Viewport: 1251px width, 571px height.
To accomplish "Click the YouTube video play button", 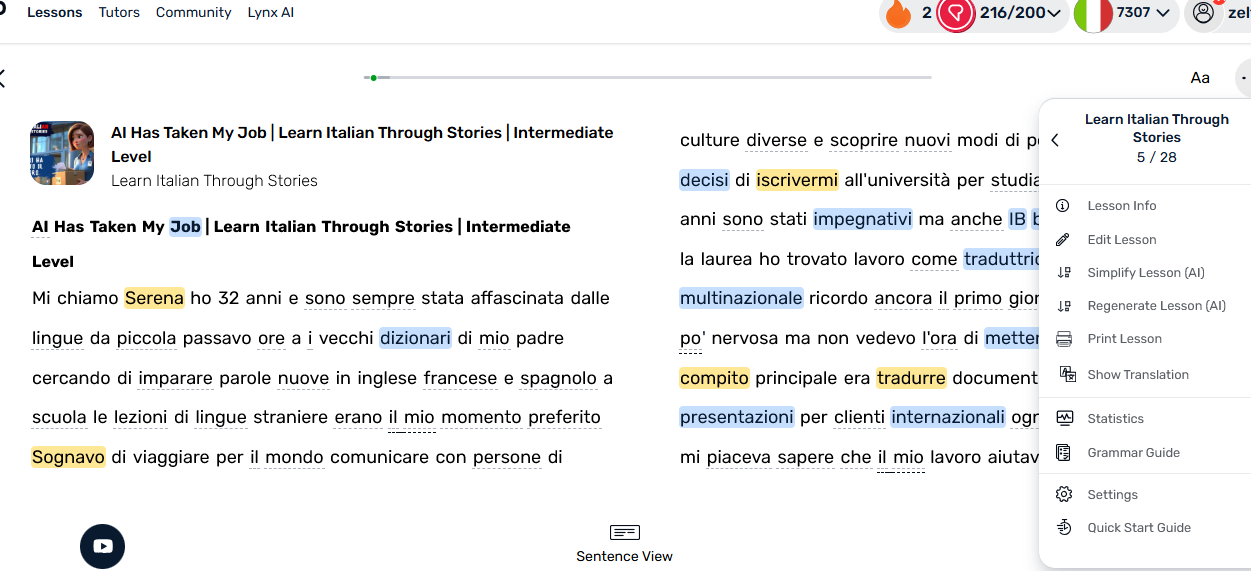I will (102, 546).
